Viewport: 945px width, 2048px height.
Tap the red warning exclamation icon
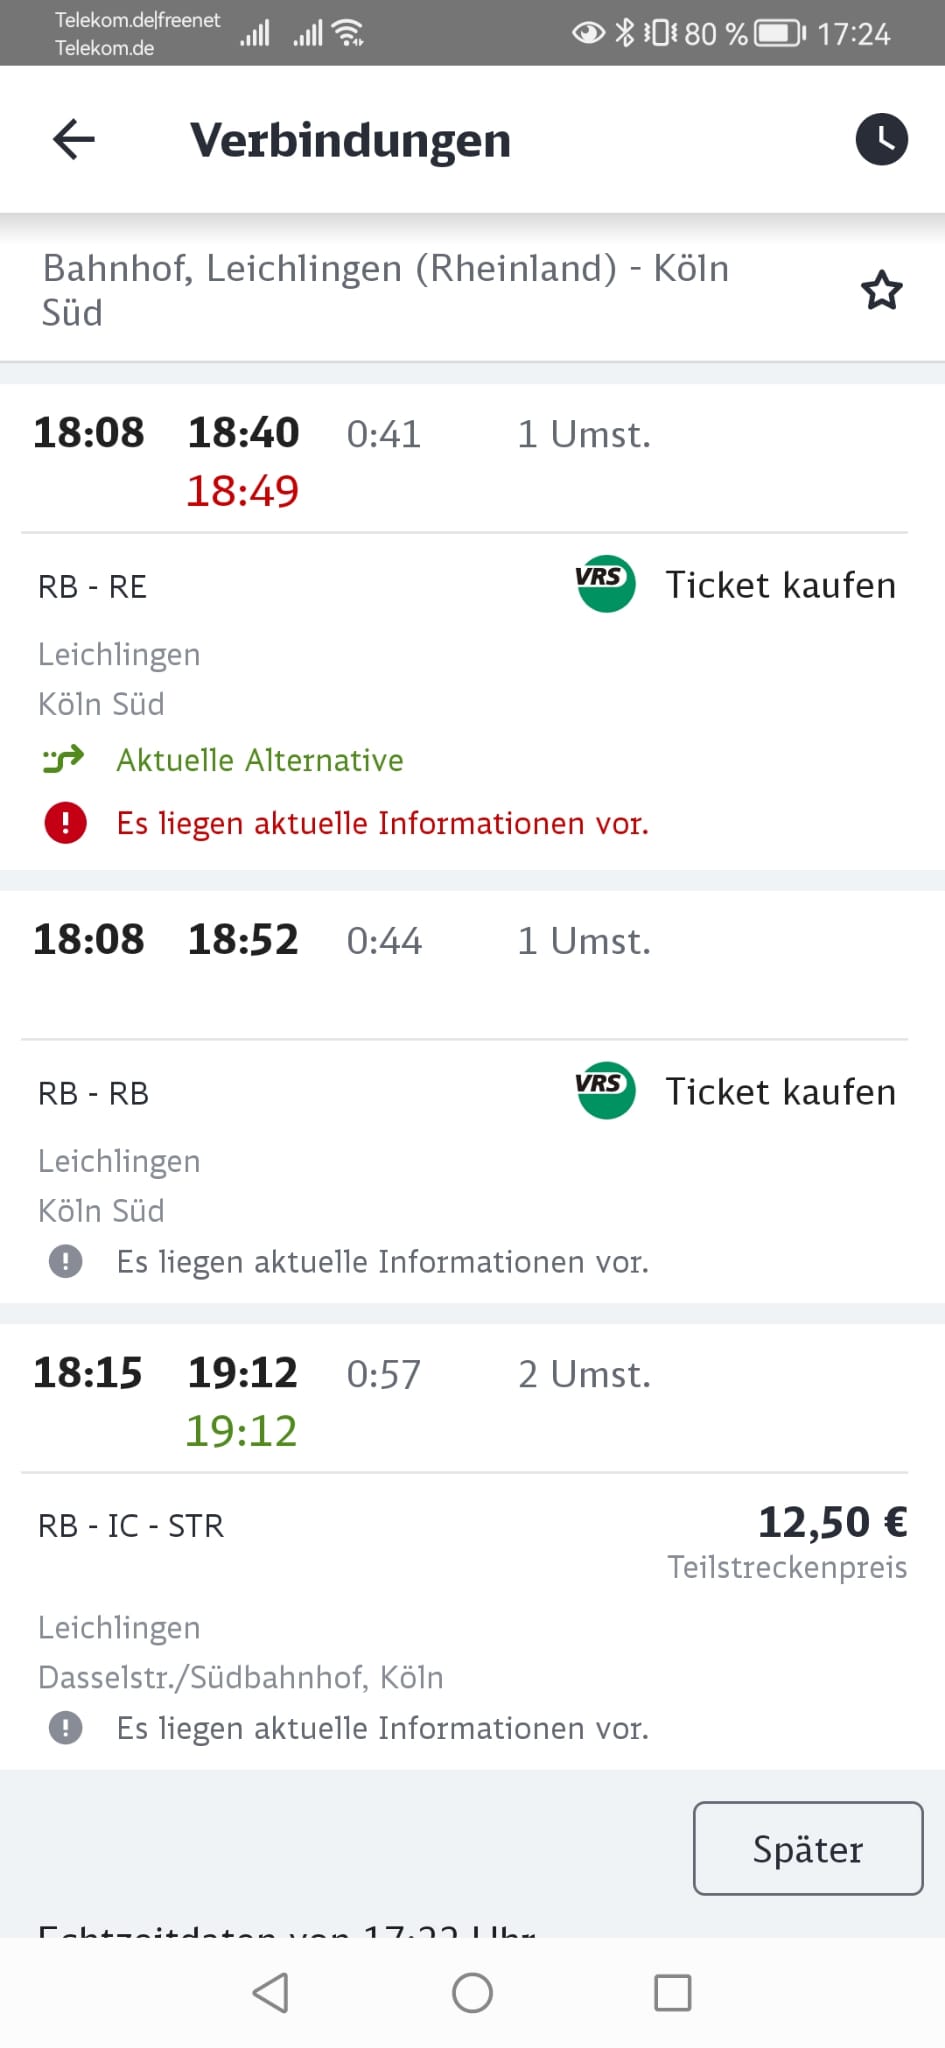coord(66,823)
